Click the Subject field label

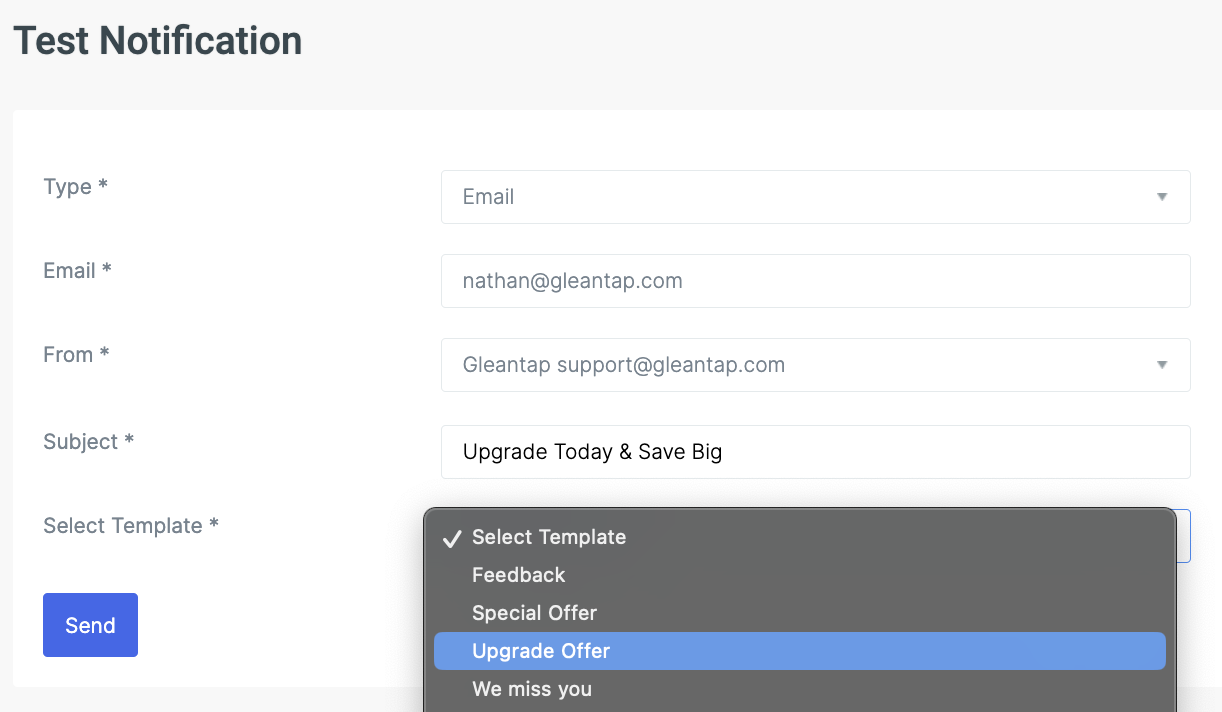click(88, 442)
